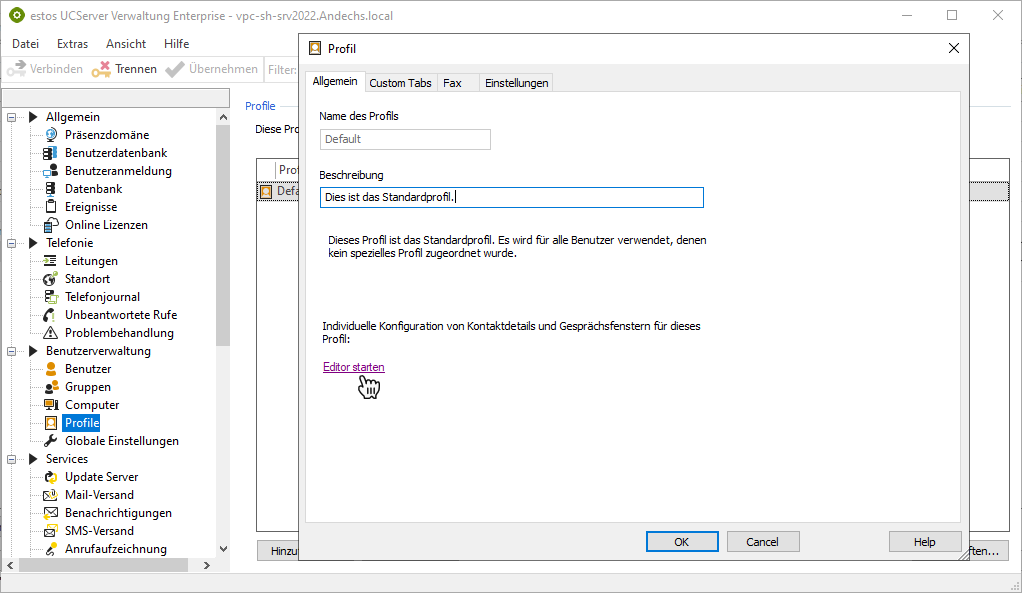Switch to the Custom Tabs tab
The width and height of the screenshot is (1022, 593).
tap(400, 83)
